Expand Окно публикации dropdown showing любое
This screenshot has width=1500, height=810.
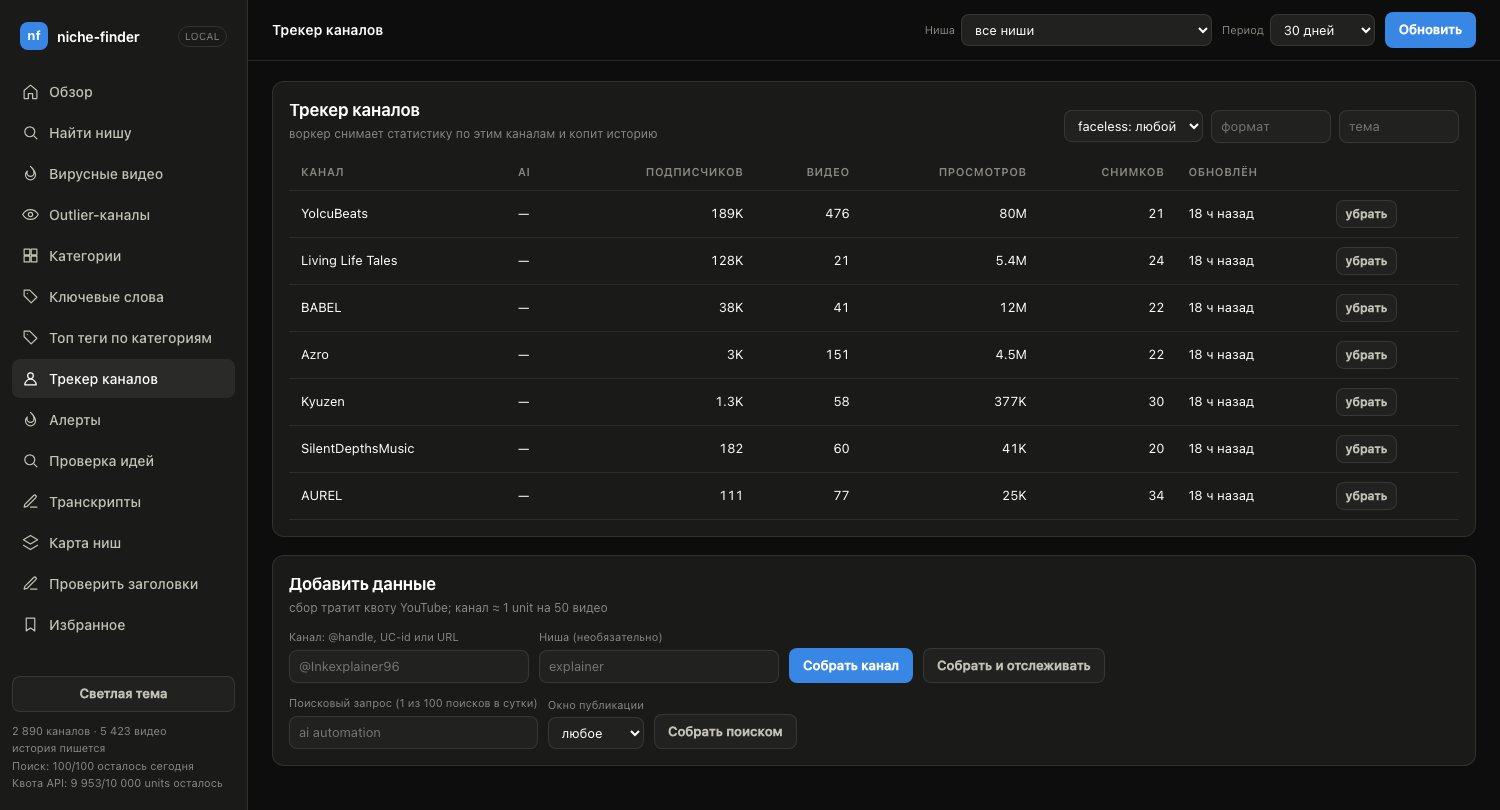(596, 732)
